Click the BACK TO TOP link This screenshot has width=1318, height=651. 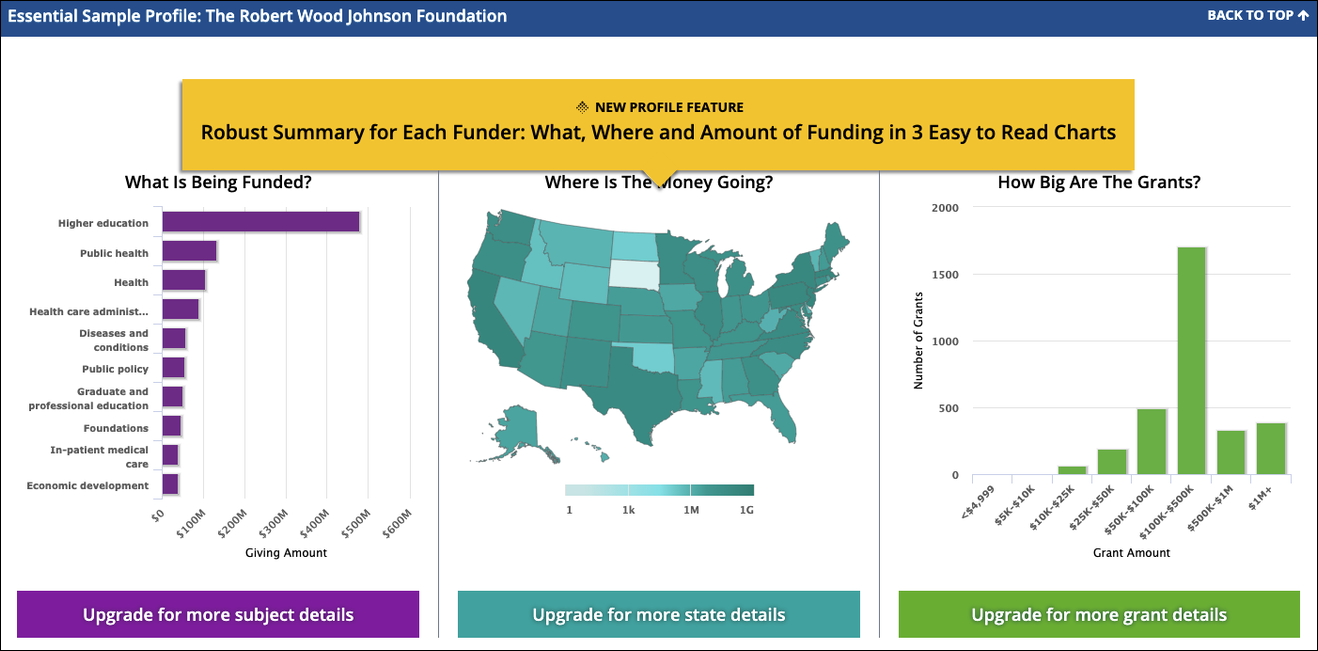click(1248, 15)
